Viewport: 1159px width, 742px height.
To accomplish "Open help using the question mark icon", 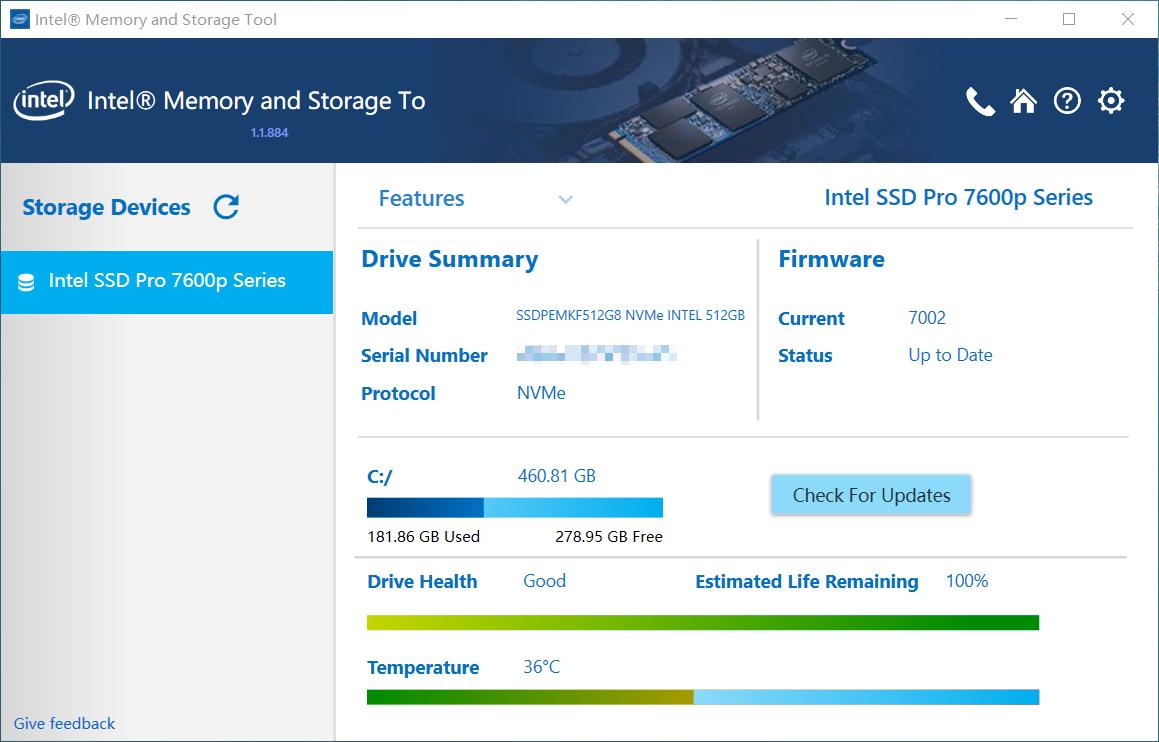I will (1067, 100).
